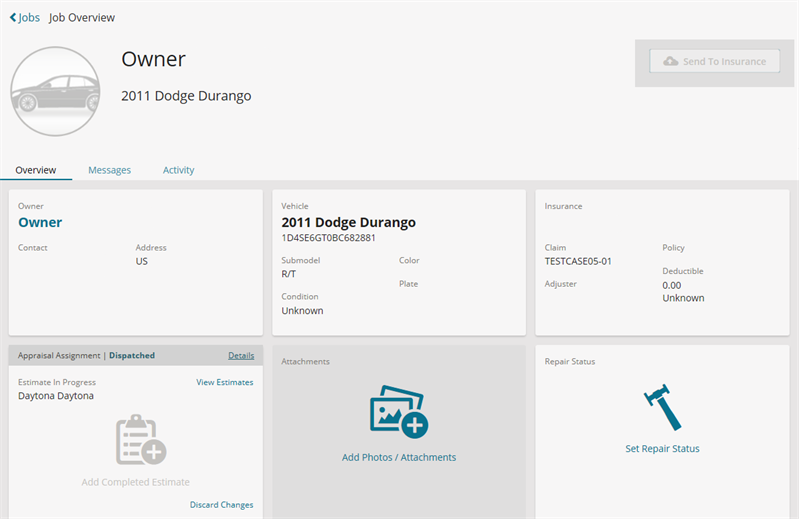Click the clipboard add-estimate icon

pyautogui.click(x=141, y=440)
